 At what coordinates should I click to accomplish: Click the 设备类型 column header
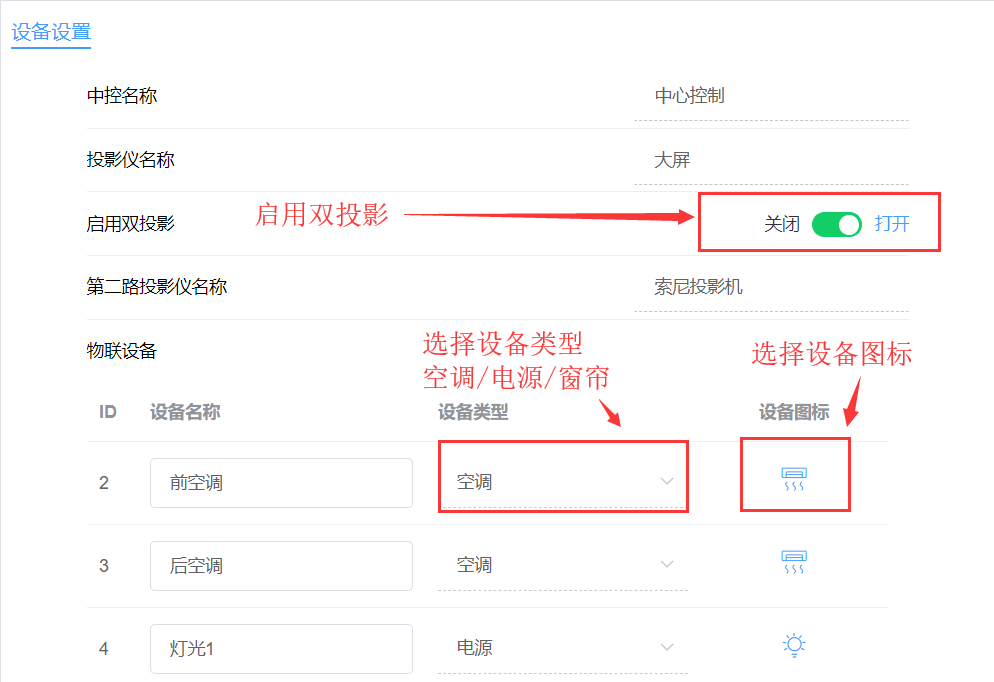pos(473,412)
